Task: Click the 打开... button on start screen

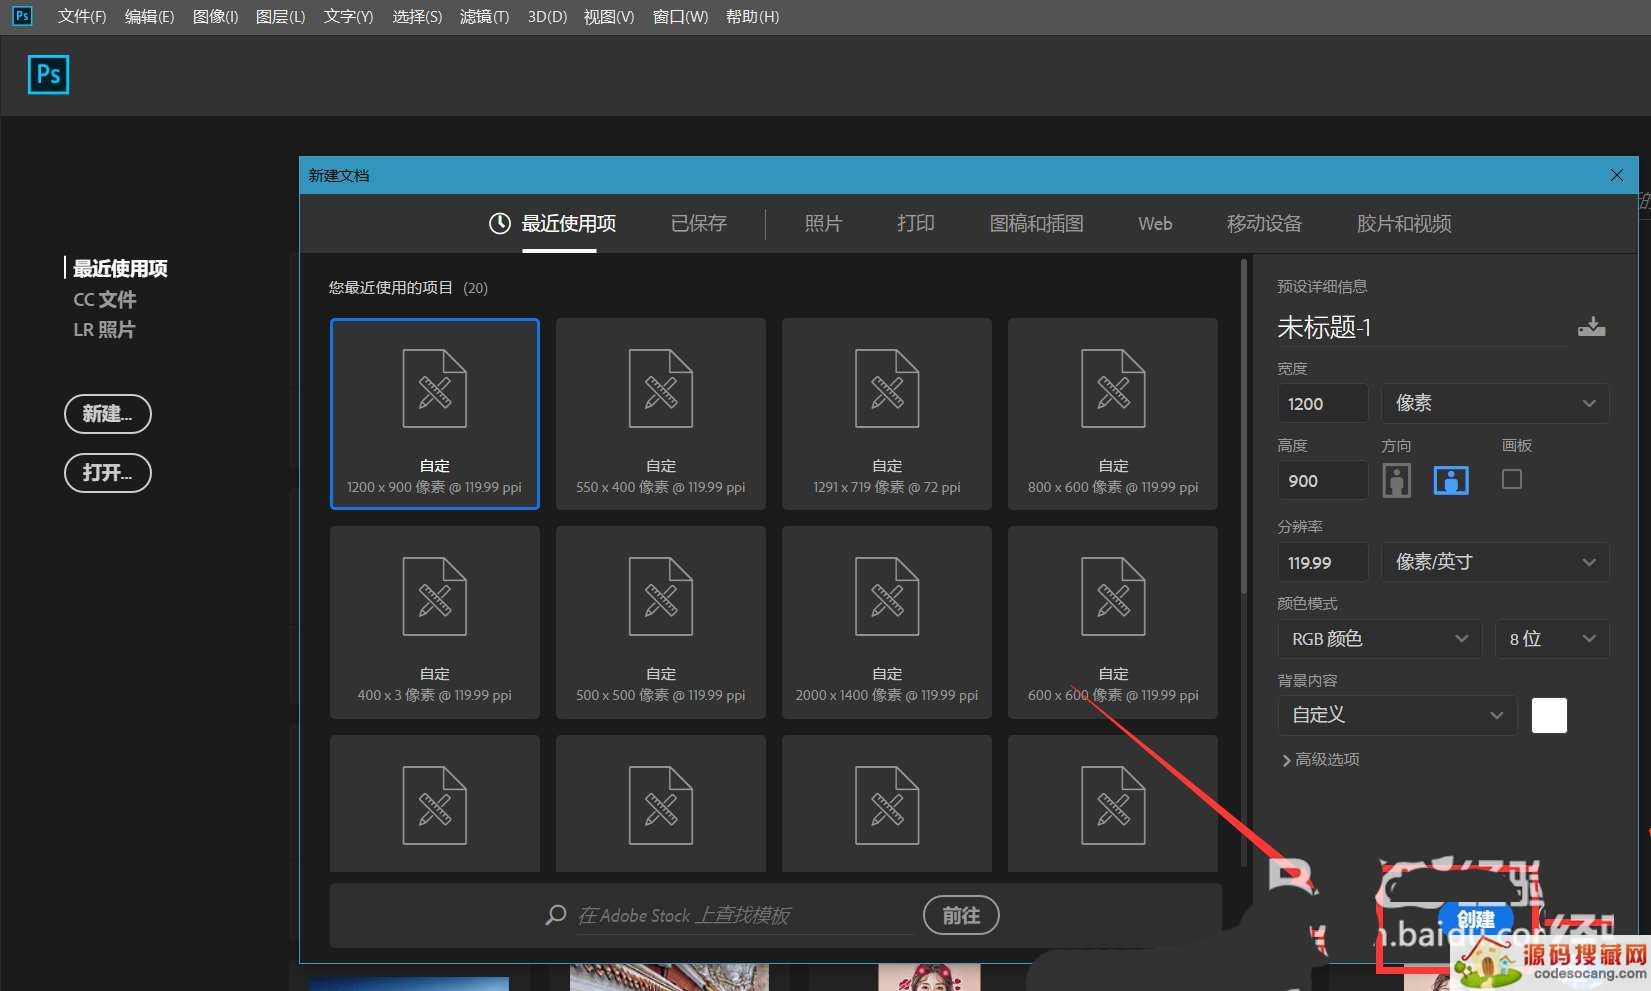Action: coord(107,473)
